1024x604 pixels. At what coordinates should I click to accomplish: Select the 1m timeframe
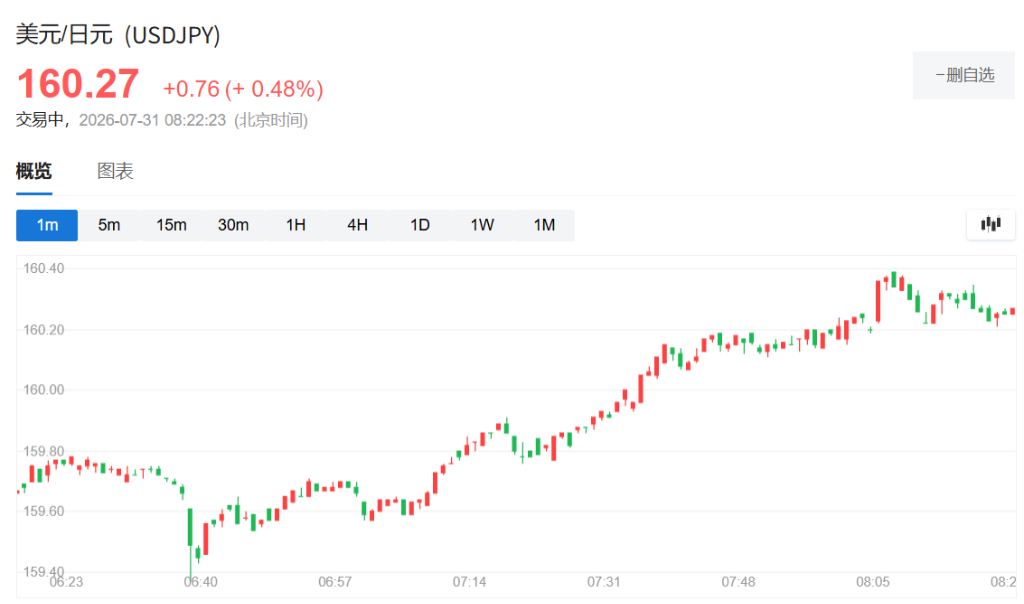[47, 225]
